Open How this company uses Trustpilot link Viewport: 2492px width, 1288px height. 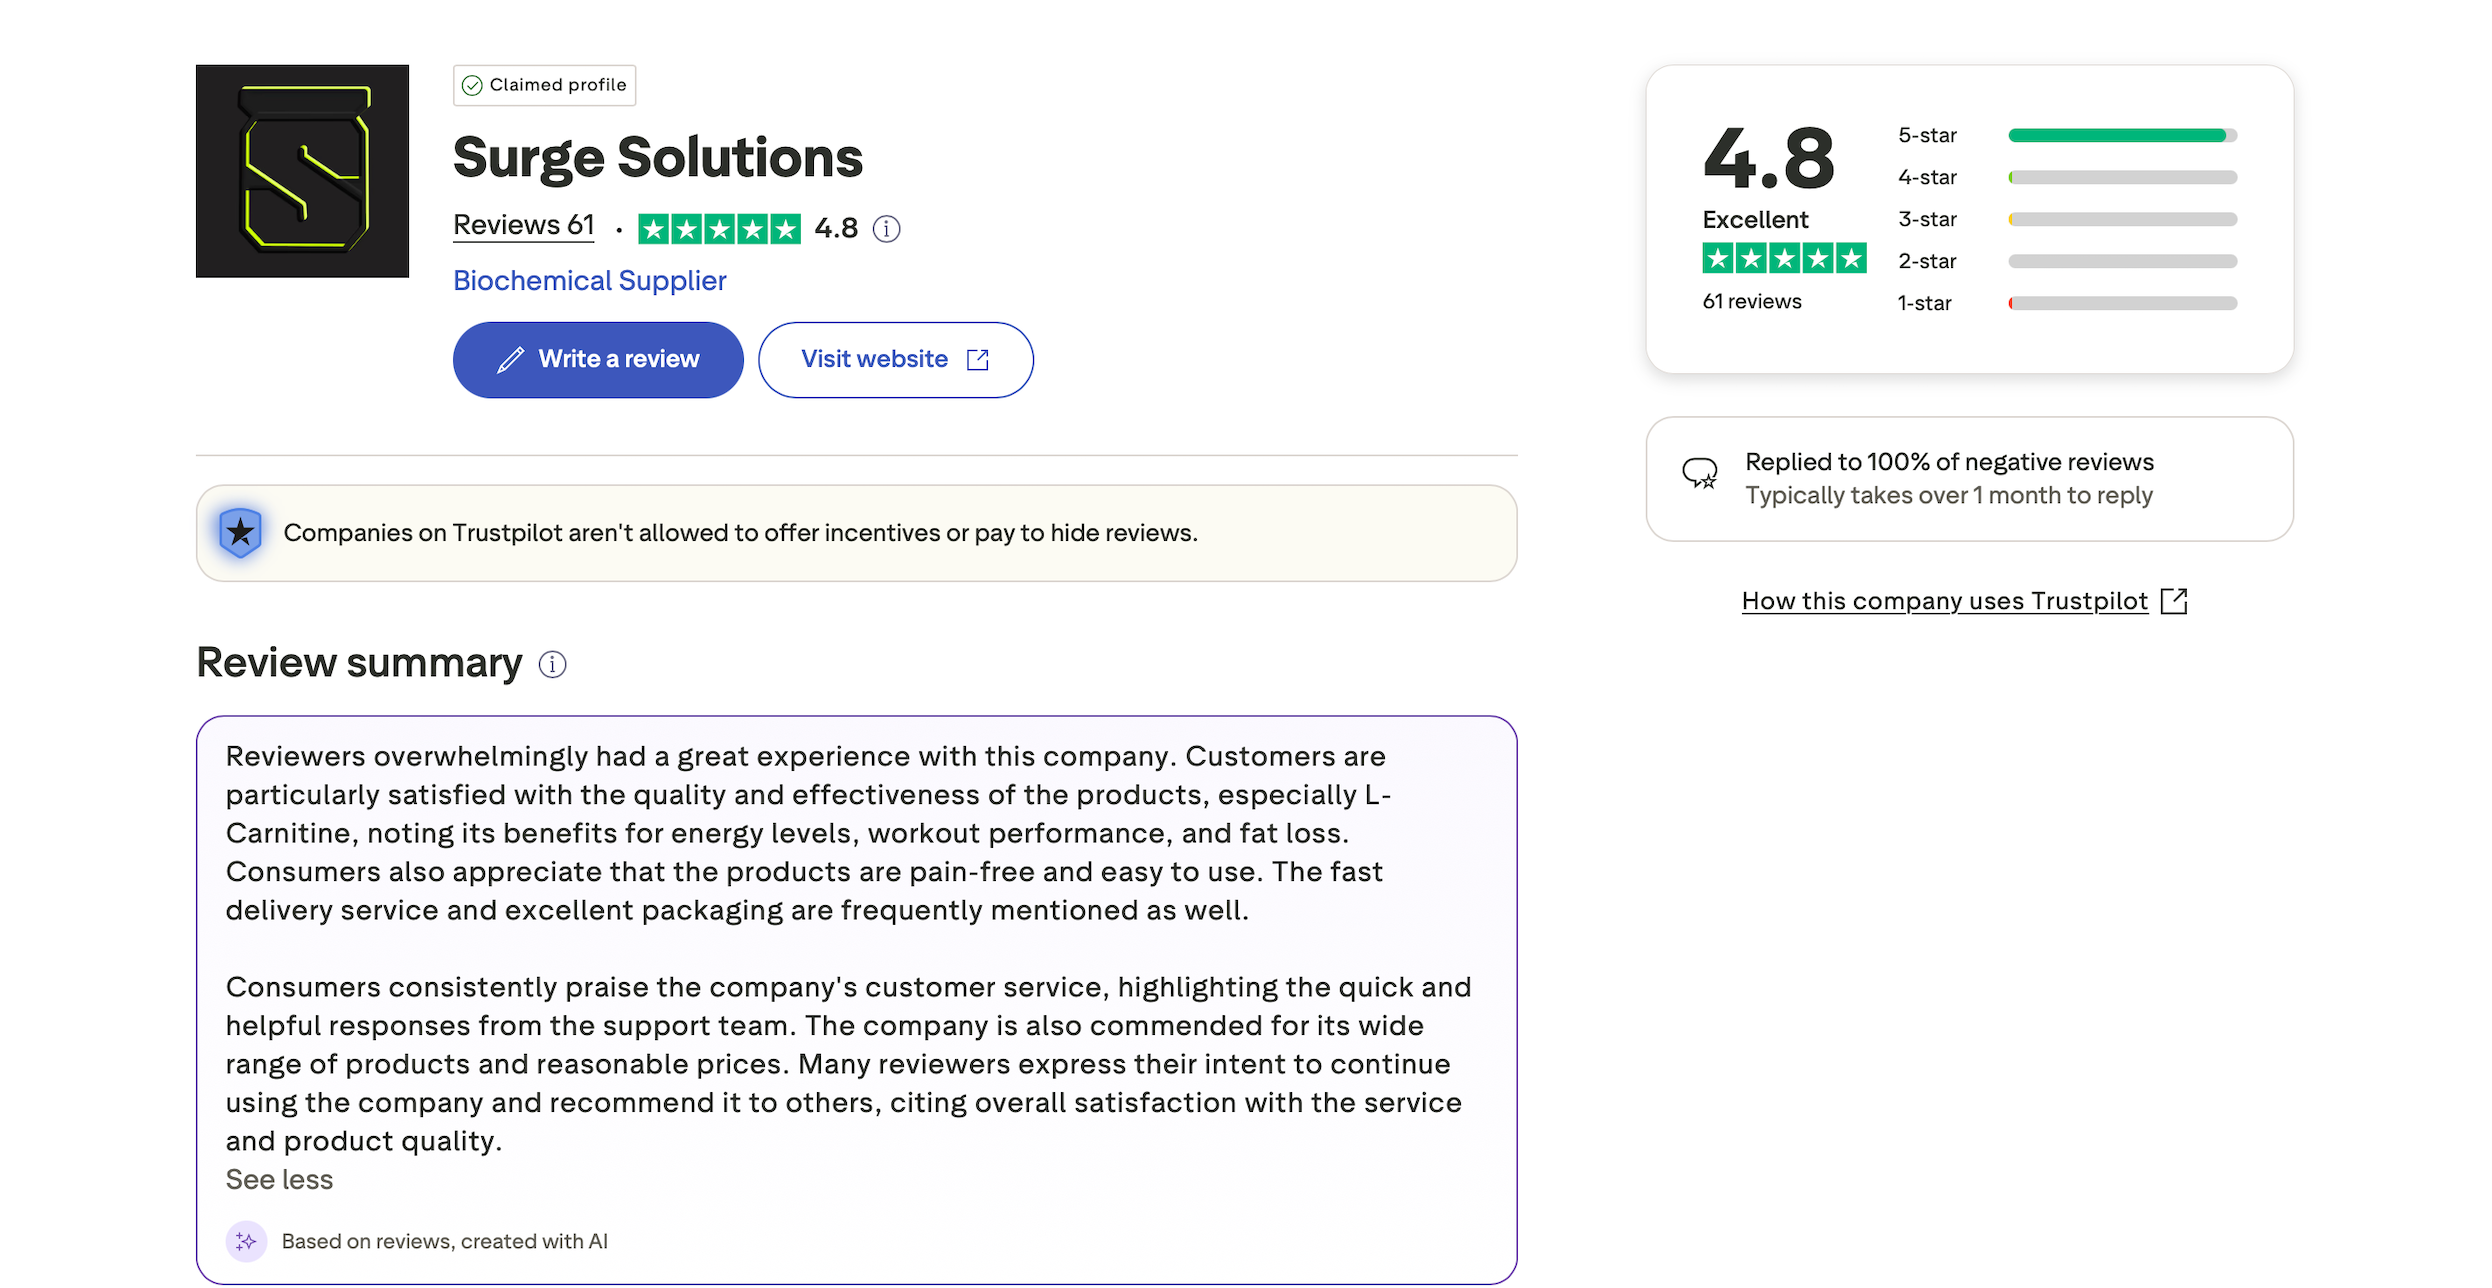coord(1944,601)
